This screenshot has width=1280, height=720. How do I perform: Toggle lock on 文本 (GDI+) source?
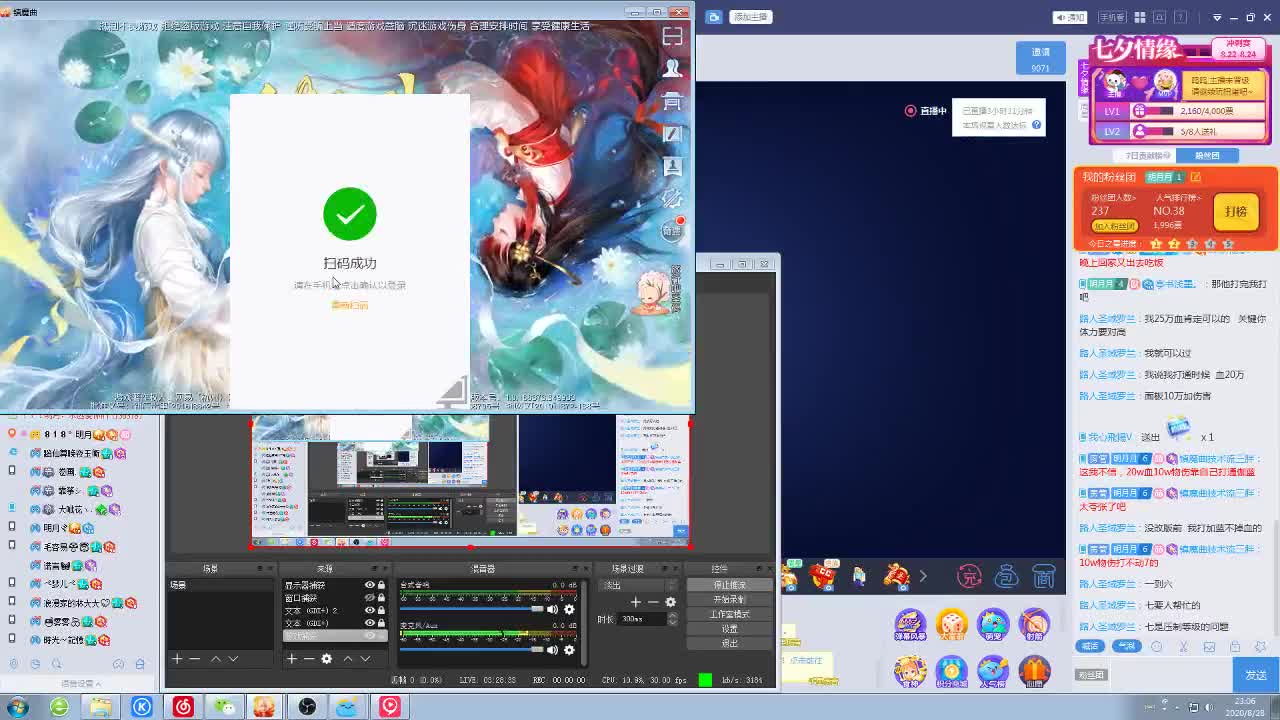click(381, 623)
